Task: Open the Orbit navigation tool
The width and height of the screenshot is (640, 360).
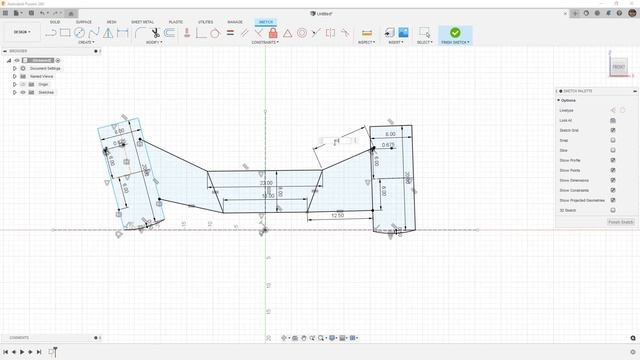Action: click(x=284, y=338)
